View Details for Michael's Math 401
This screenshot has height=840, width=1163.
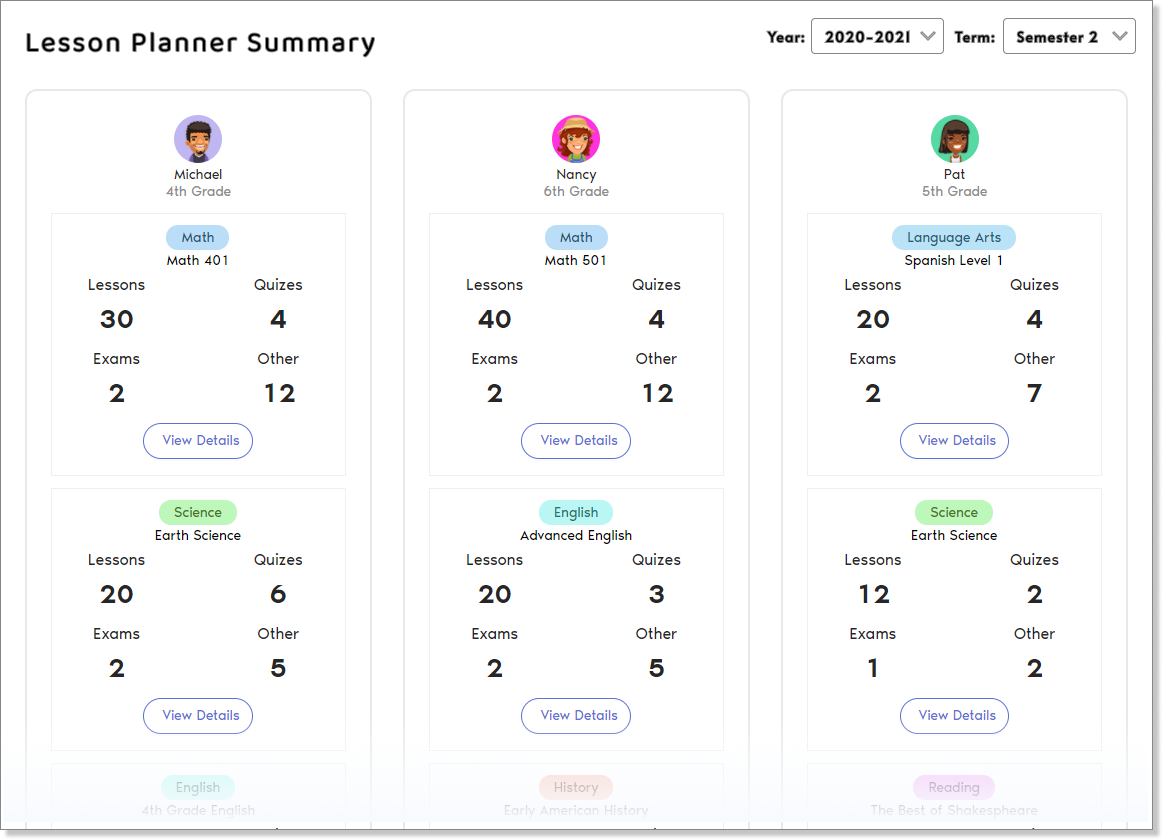(198, 440)
